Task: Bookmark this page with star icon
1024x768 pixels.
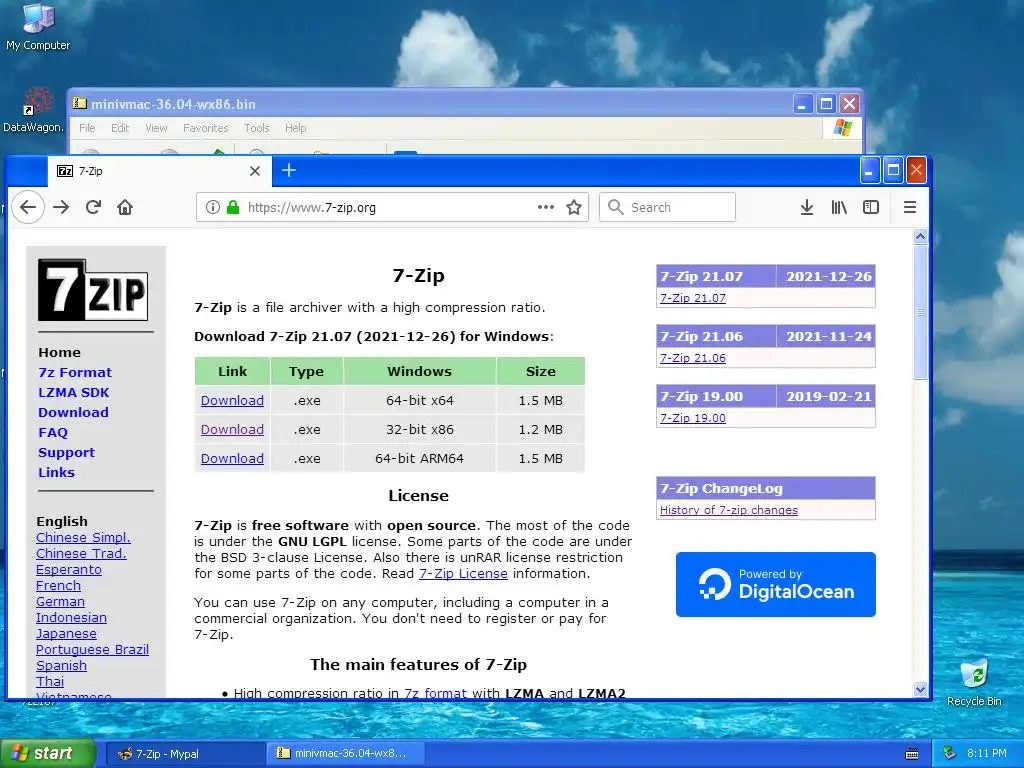Action: [x=573, y=208]
